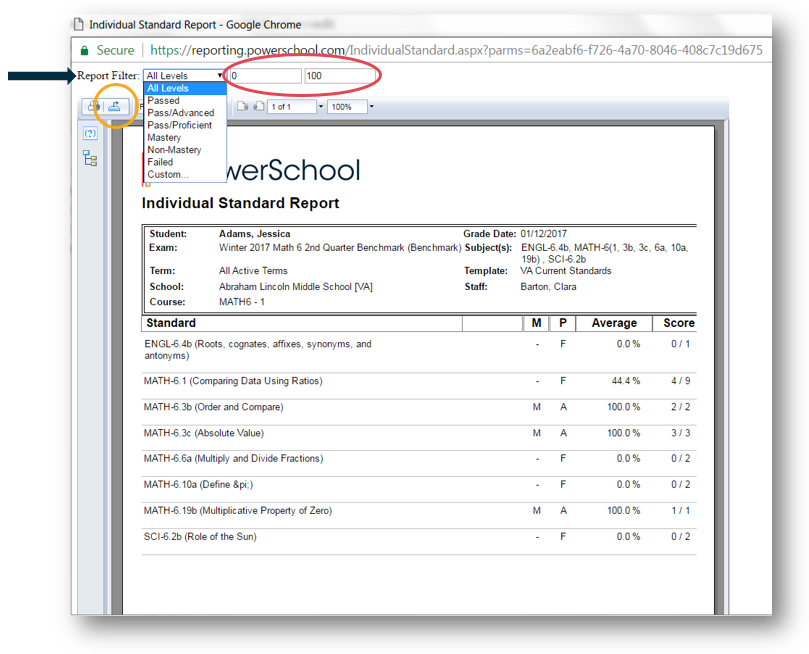Viewport: 809px width, 654px height.
Task: Open the zoom 100% dropdown arrow
Action: (x=371, y=107)
